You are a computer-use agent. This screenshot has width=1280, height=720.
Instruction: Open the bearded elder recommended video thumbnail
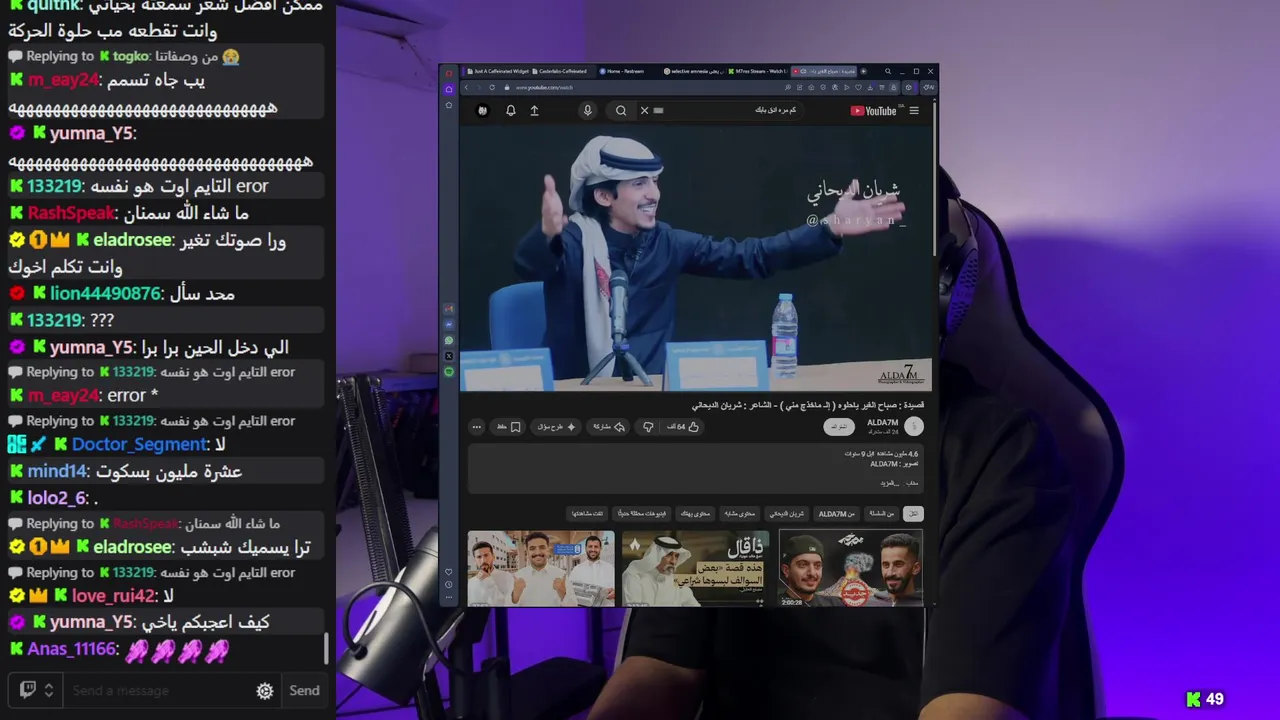pyautogui.click(x=696, y=568)
